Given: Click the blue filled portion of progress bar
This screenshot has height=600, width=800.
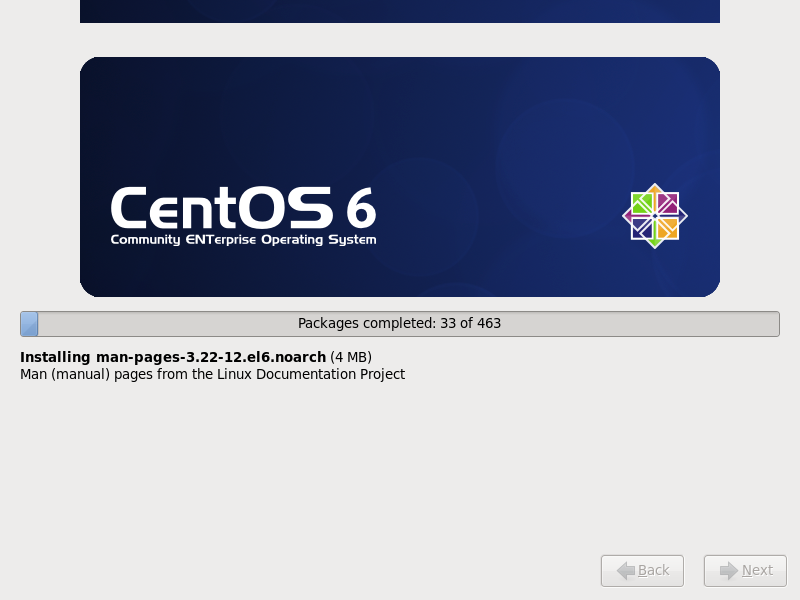Looking at the screenshot, I should click(29, 324).
